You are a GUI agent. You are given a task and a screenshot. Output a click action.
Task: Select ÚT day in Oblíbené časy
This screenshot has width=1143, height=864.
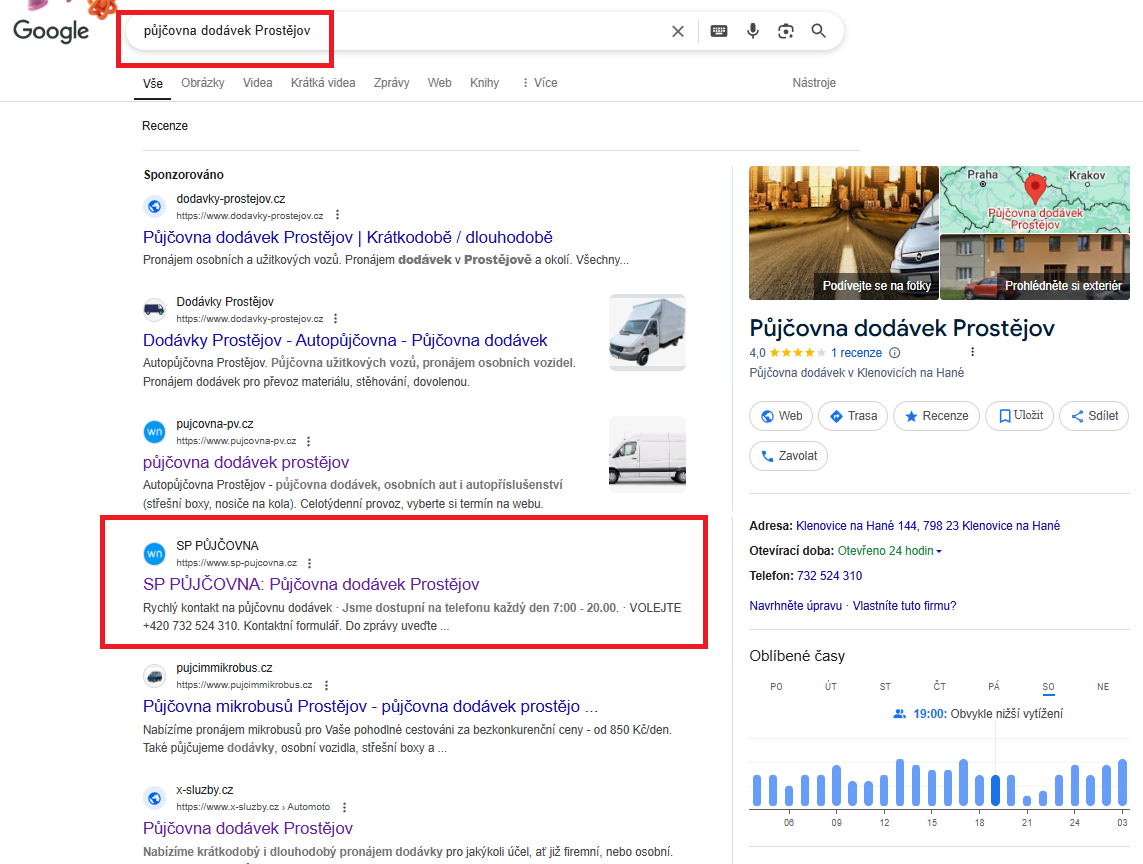(x=831, y=687)
